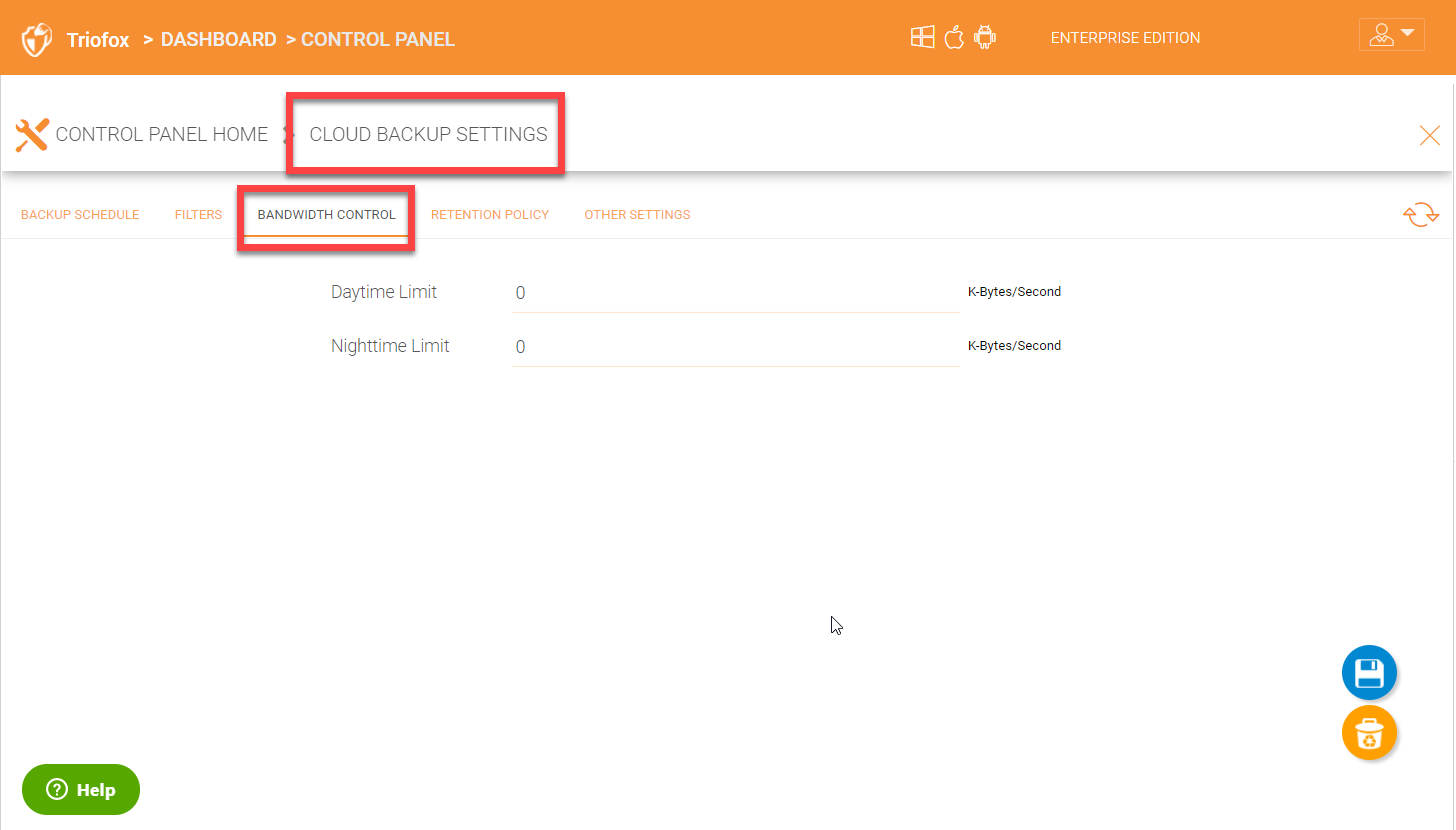Click the Nighttime Limit label
The height and width of the screenshot is (830, 1456).
(390, 346)
